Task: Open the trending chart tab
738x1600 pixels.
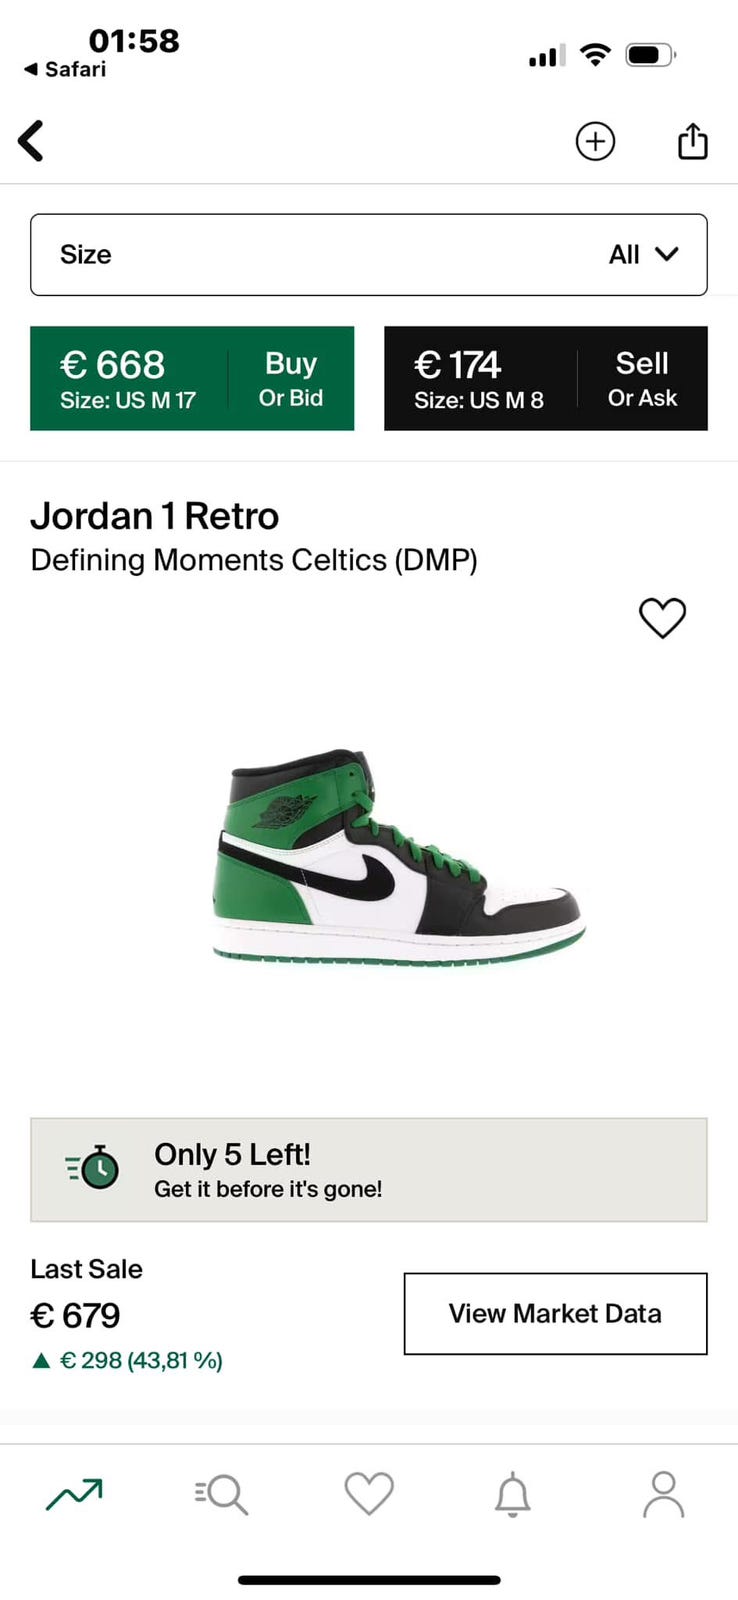Action: [74, 1494]
